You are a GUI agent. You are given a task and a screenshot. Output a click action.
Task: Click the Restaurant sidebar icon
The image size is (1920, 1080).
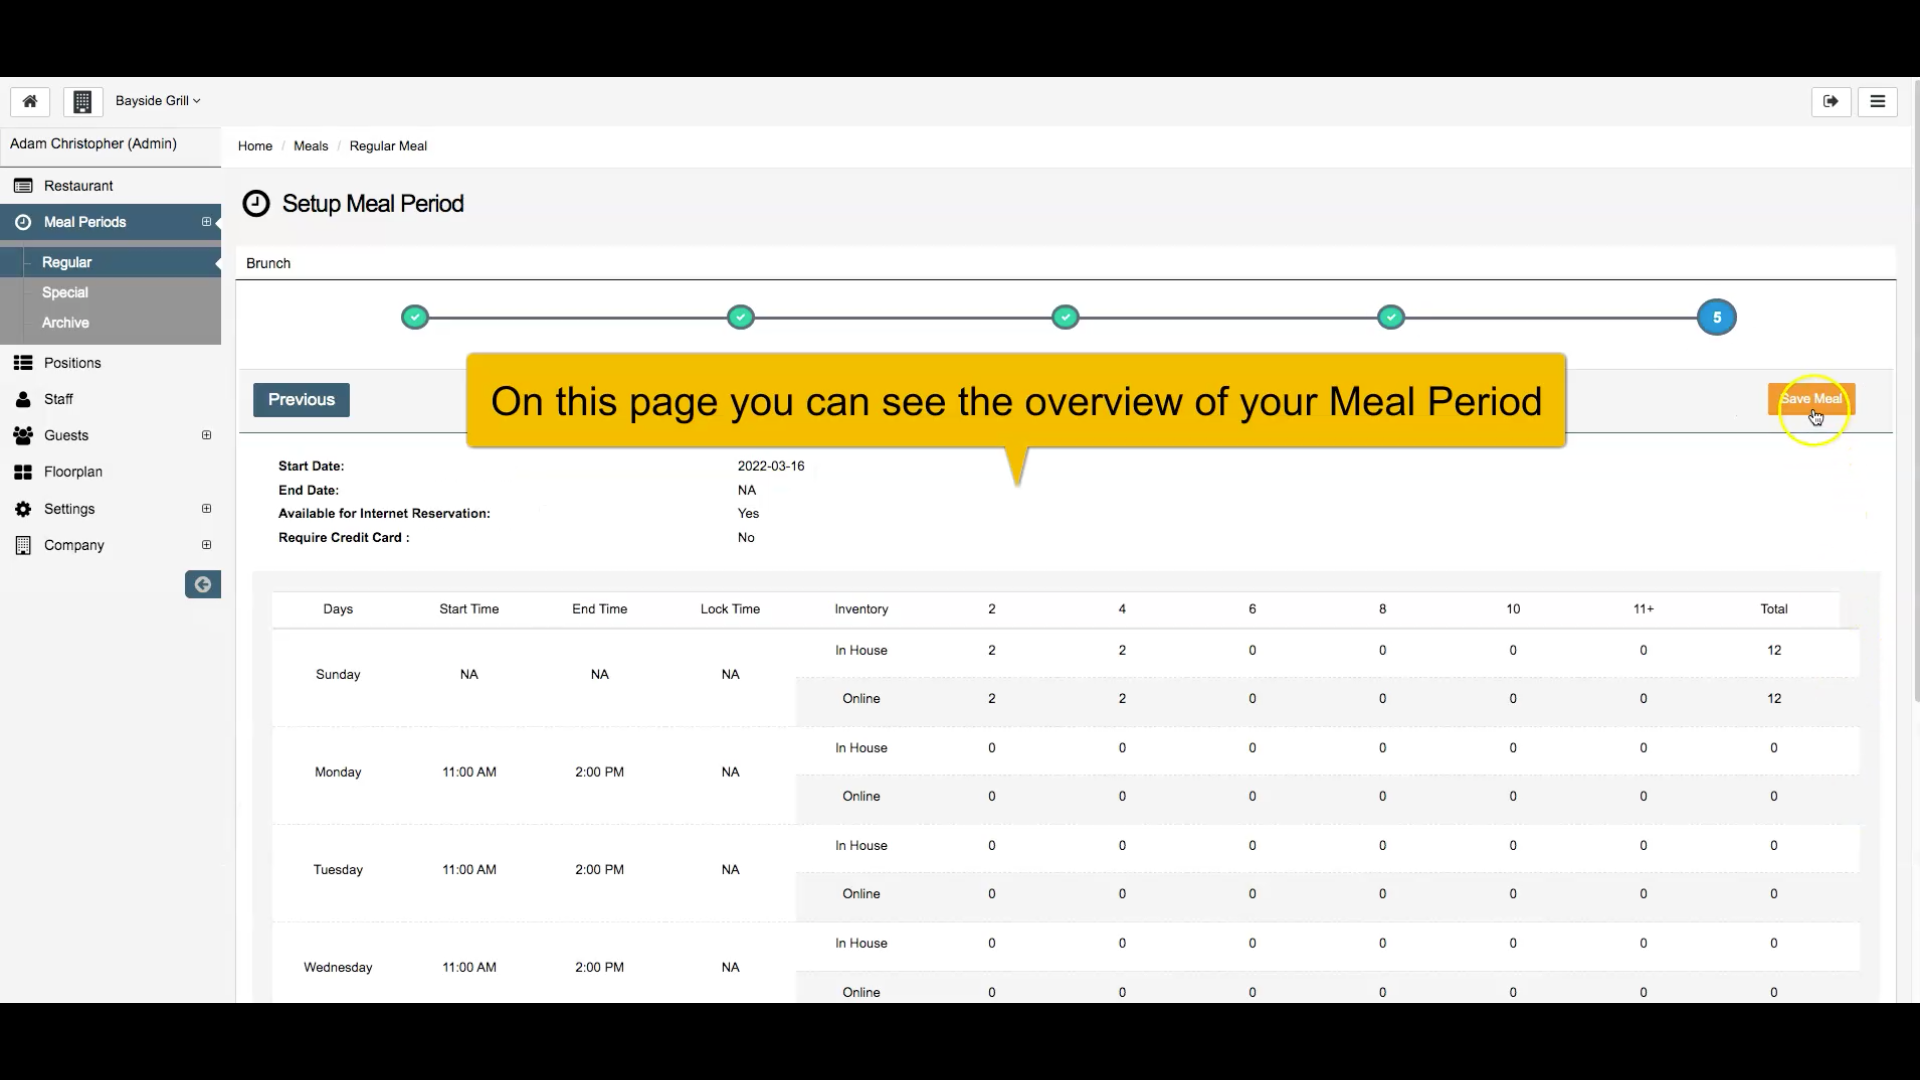pyautogui.click(x=23, y=186)
